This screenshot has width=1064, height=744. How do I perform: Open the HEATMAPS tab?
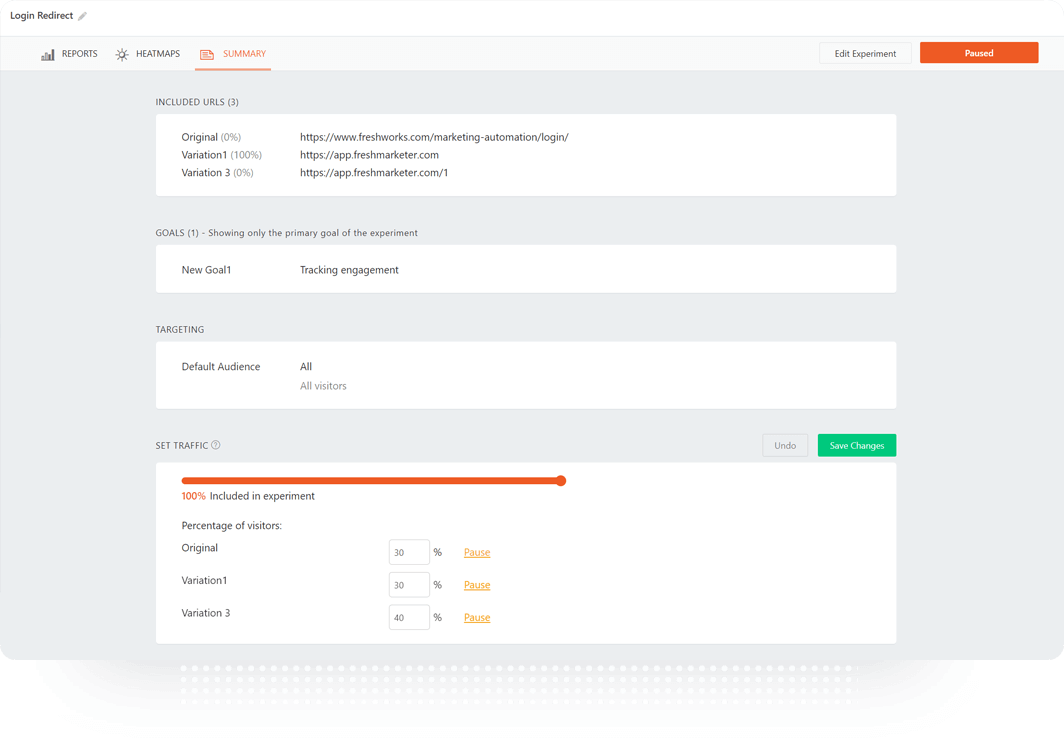(x=157, y=54)
